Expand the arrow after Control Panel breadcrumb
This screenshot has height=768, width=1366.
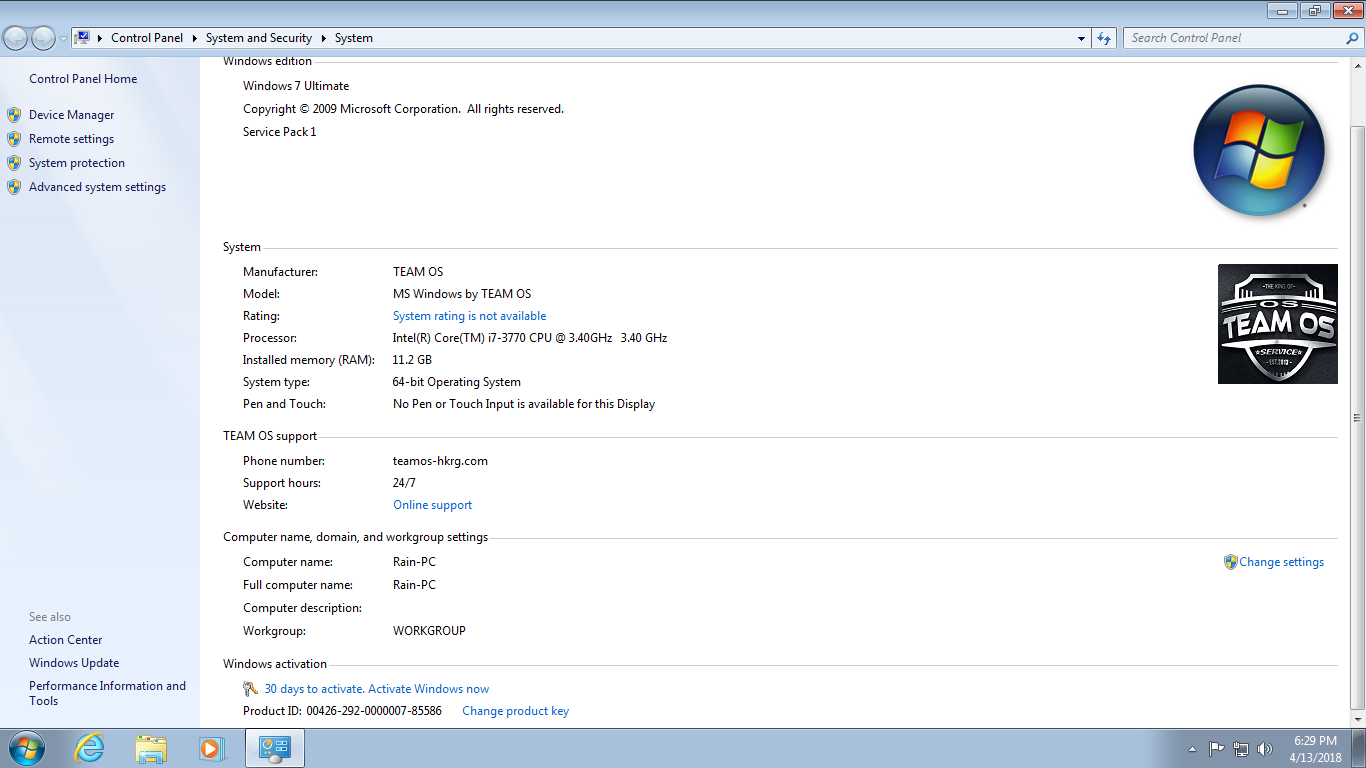pos(194,38)
